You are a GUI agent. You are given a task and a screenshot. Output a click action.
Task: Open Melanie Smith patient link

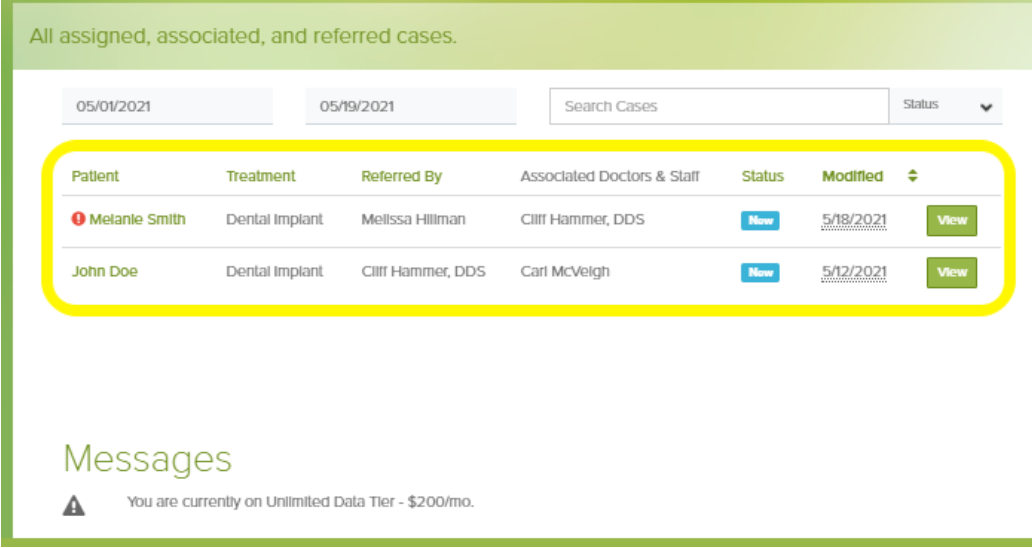coord(138,220)
